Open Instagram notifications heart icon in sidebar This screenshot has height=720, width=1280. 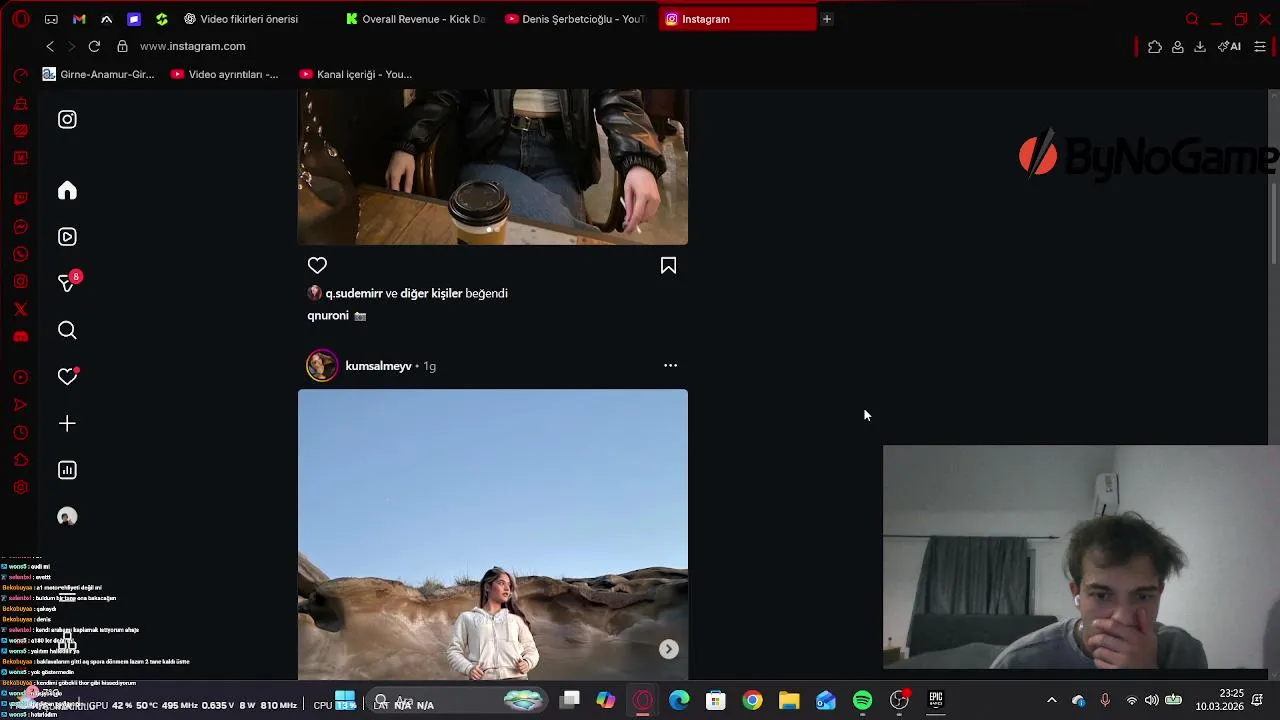point(67,376)
